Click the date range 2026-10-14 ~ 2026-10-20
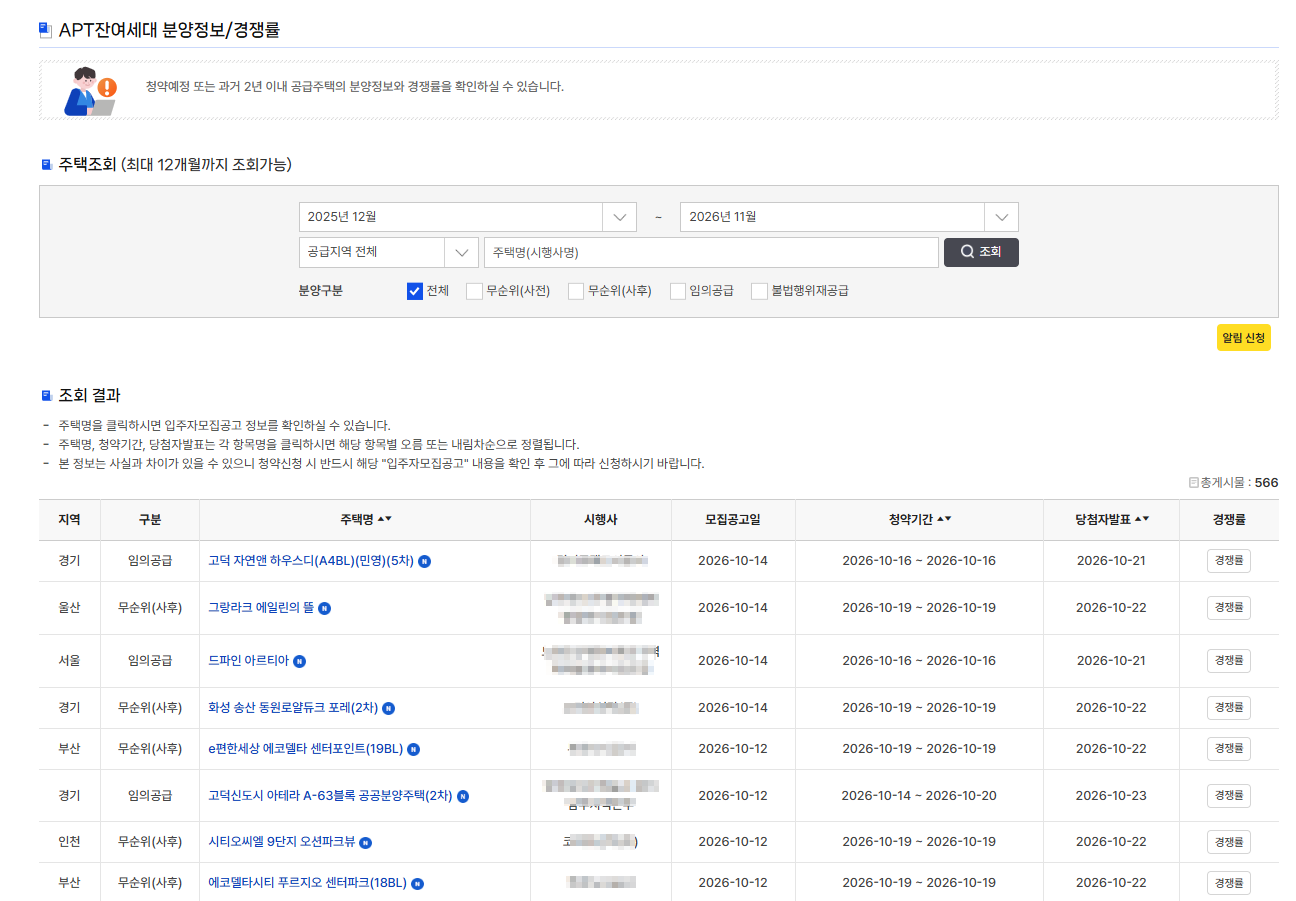 click(919, 796)
